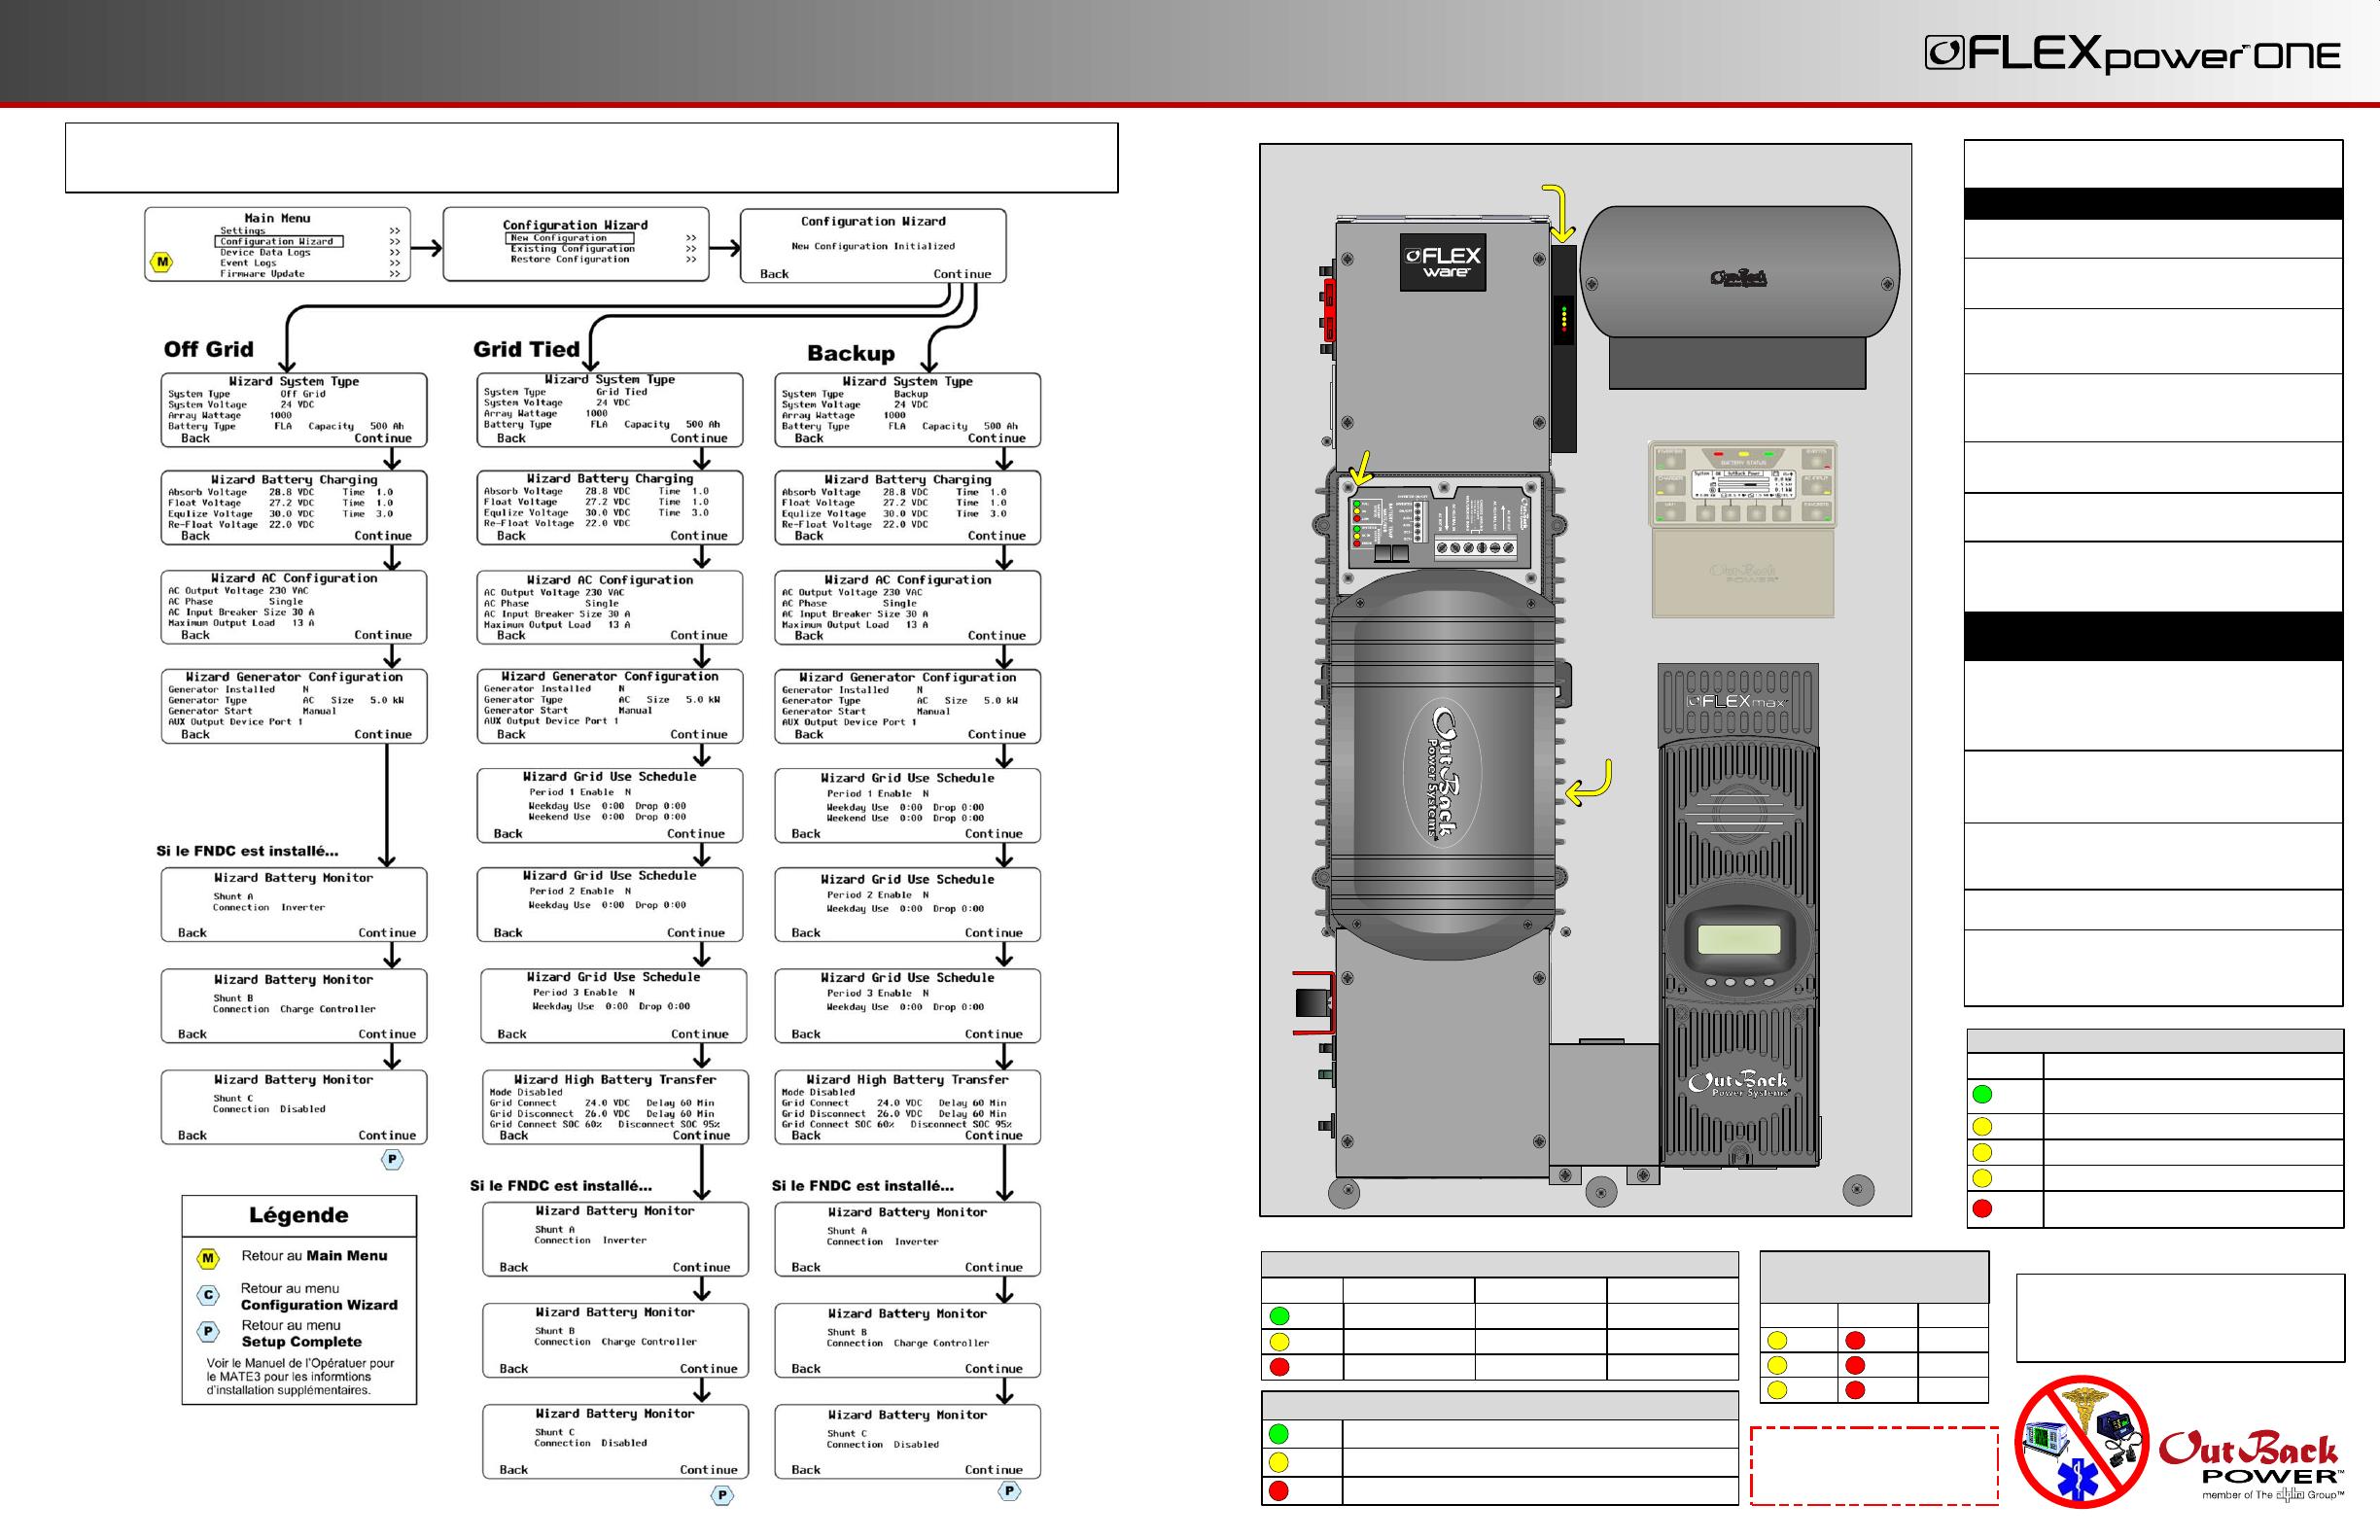This screenshot has height=1540, width=2380.
Task: Expand the Settings arrows in Main Menu
Action: (x=395, y=231)
